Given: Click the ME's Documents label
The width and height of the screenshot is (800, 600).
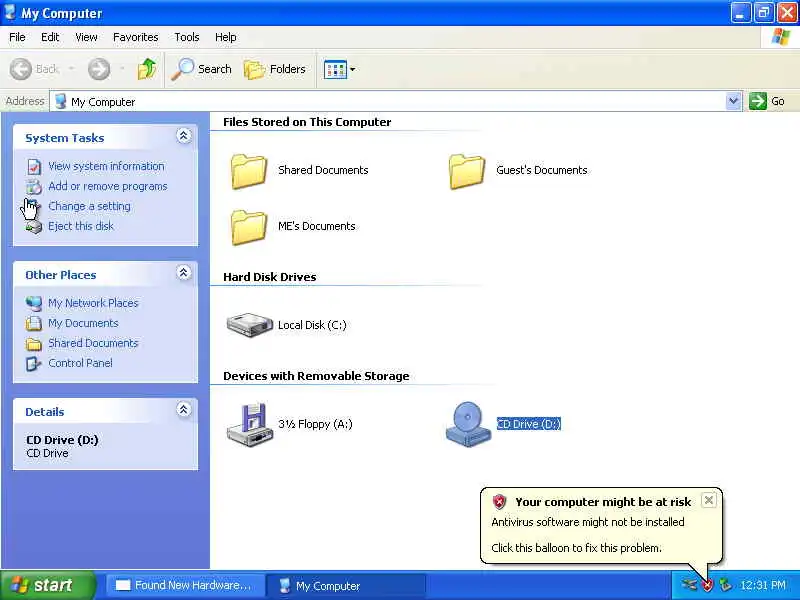Looking at the screenshot, I should coord(316,226).
